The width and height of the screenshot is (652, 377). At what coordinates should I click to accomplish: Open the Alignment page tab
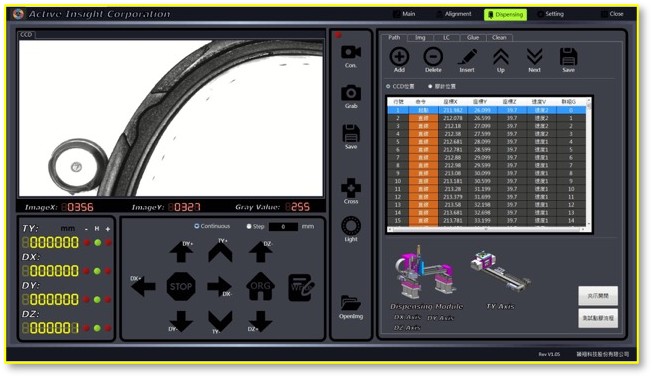tap(454, 14)
